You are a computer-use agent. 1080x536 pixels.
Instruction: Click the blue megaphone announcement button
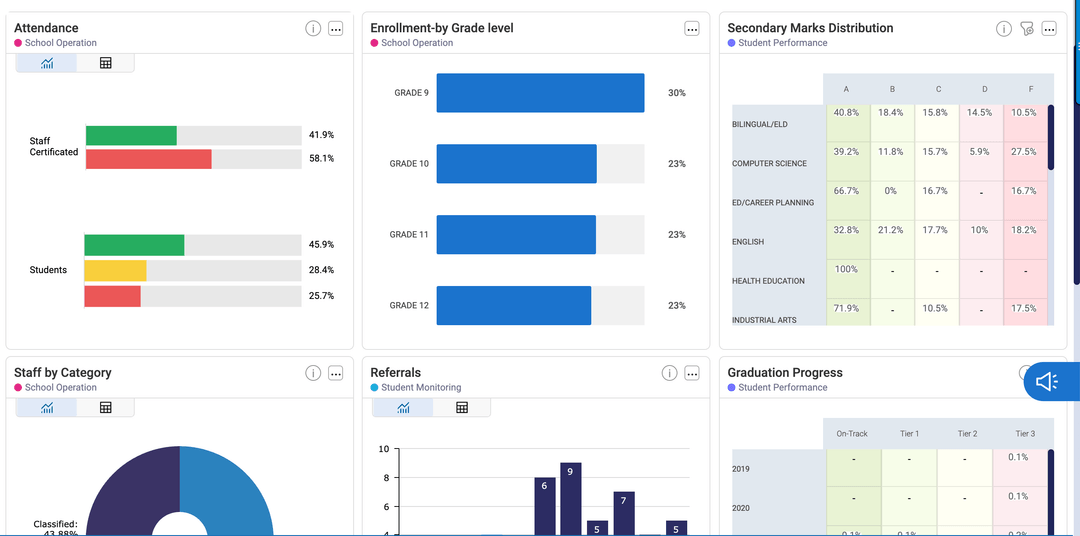[1047, 381]
